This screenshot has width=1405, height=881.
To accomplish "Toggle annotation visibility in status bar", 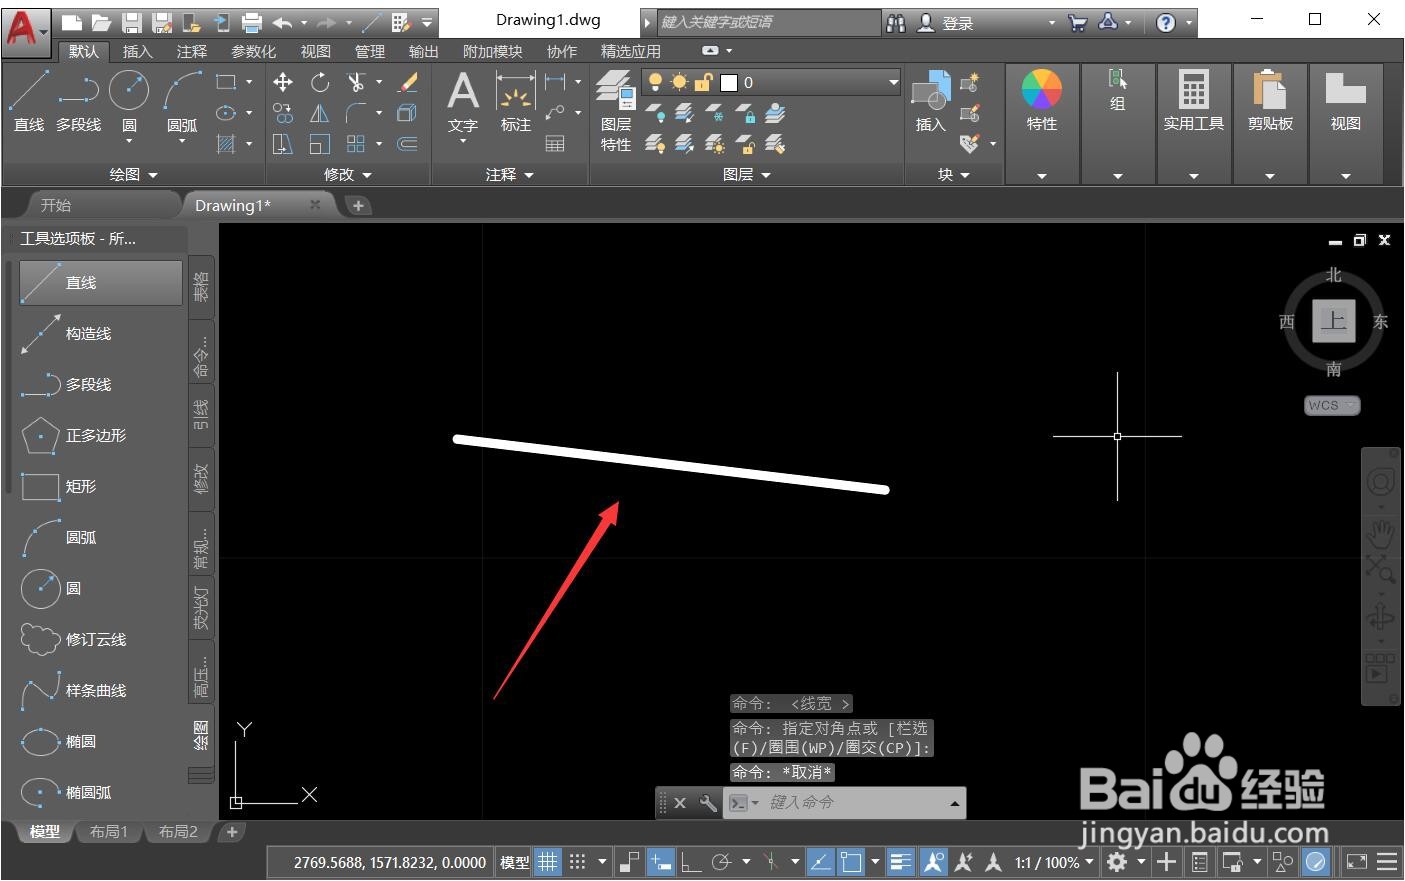I will (934, 861).
